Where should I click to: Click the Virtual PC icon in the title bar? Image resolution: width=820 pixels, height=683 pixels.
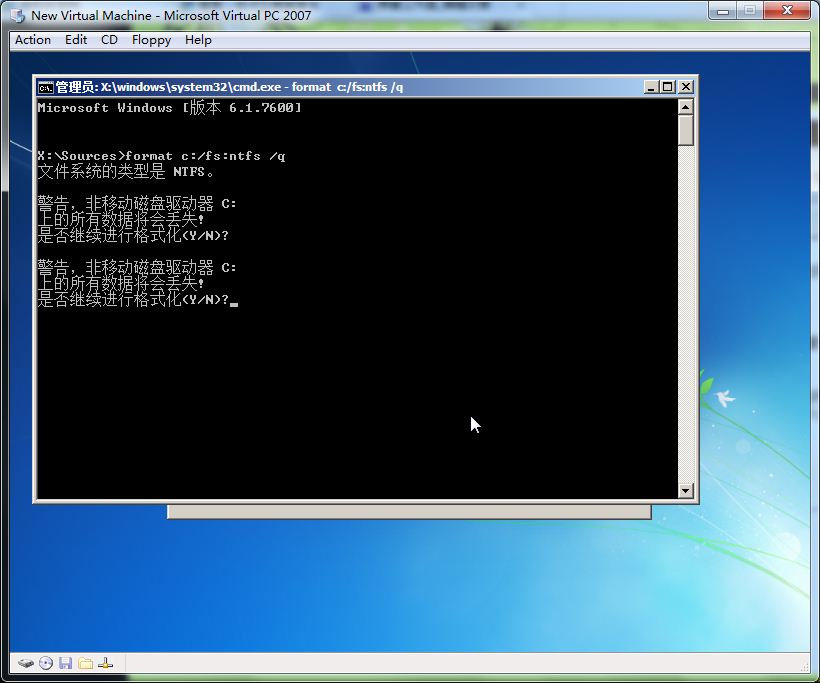point(15,15)
